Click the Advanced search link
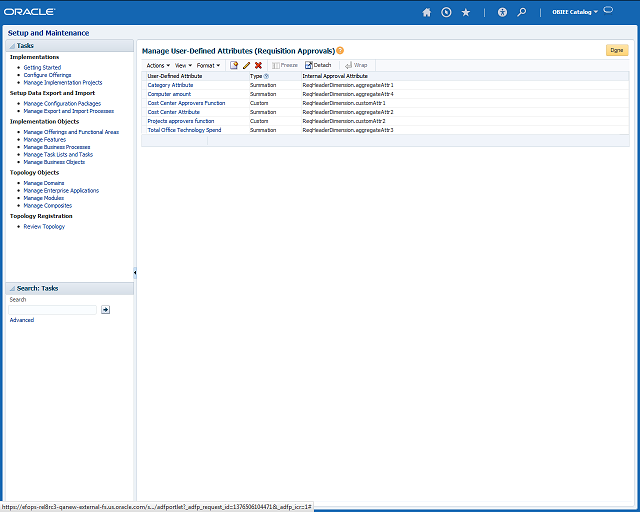This screenshot has height=512, width=640. point(22,320)
